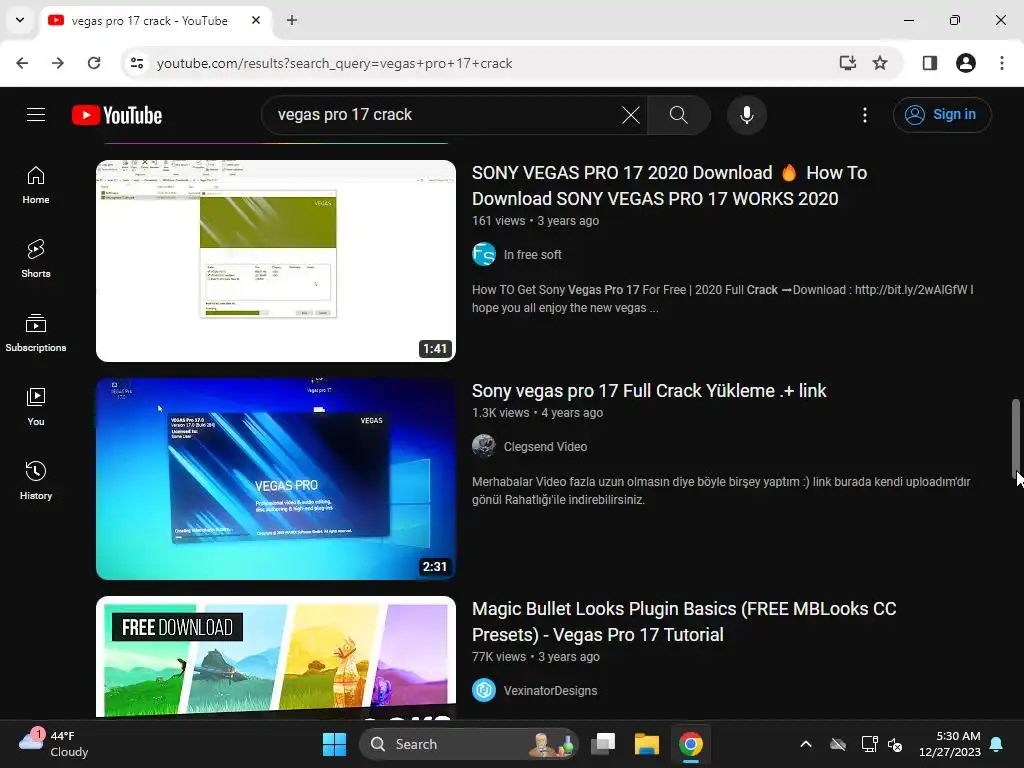Clear the search box with X
Viewport: 1024px width, 768px height.
[x=631, y=115]
